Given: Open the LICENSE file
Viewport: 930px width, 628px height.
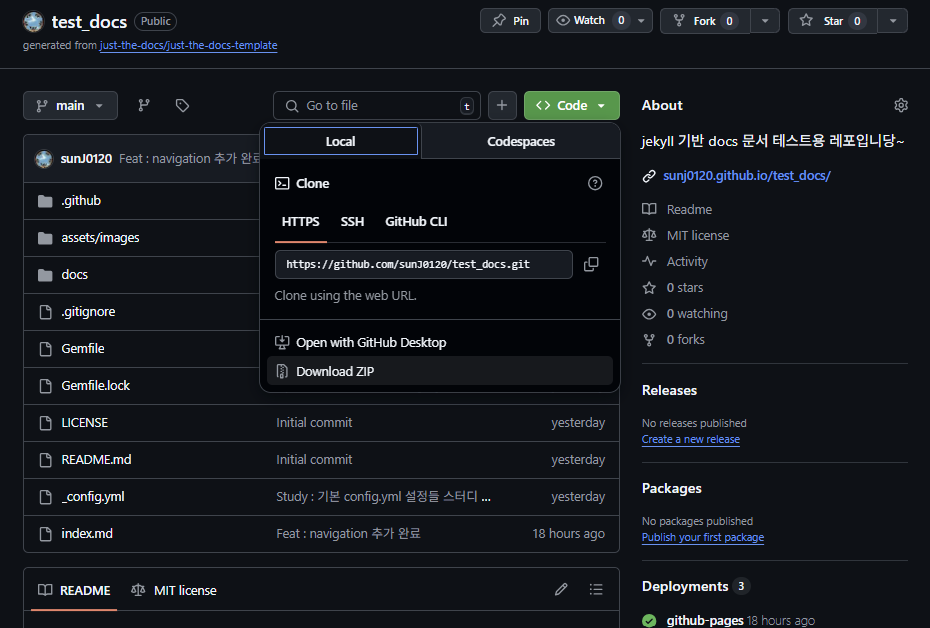Looking at the screenshot, I should click(85, 423).
